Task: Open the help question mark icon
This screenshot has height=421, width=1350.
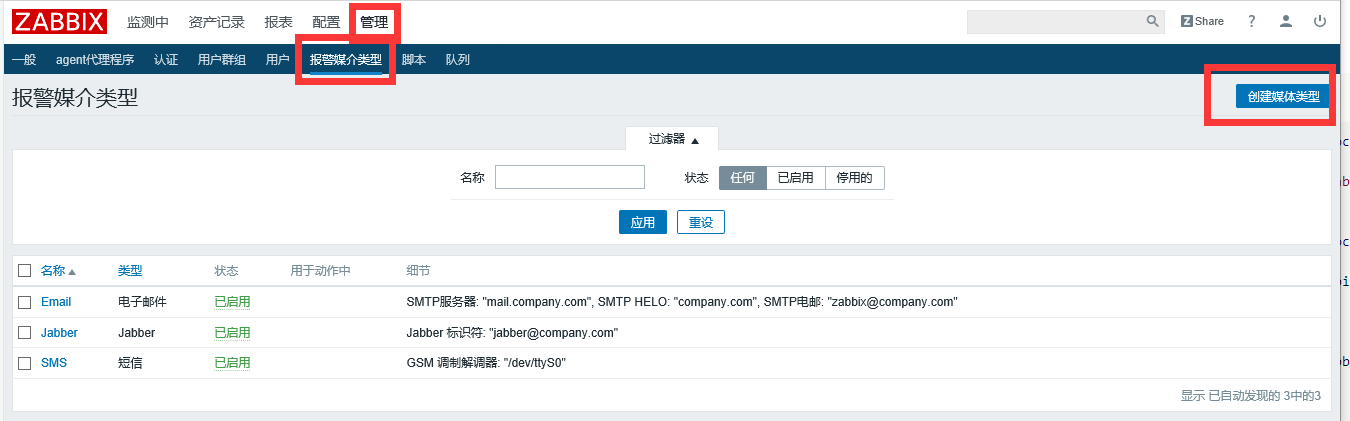Action: pyautogui.click(x=1252, y=21)
